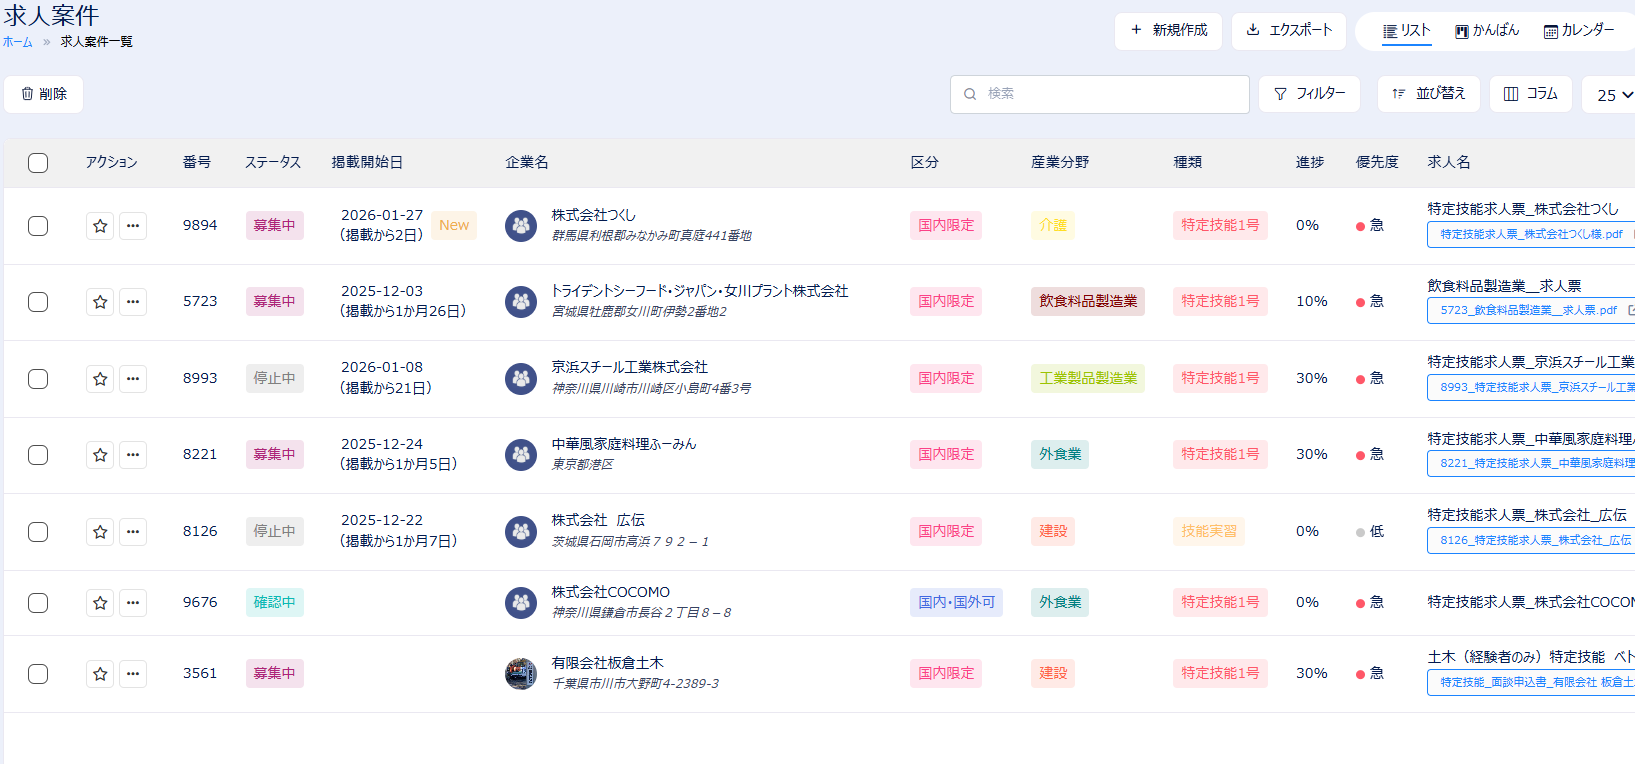The image size is (1635, 764).
Task: Favorite job 8993 with the star icon
Action: coord(100,379)
